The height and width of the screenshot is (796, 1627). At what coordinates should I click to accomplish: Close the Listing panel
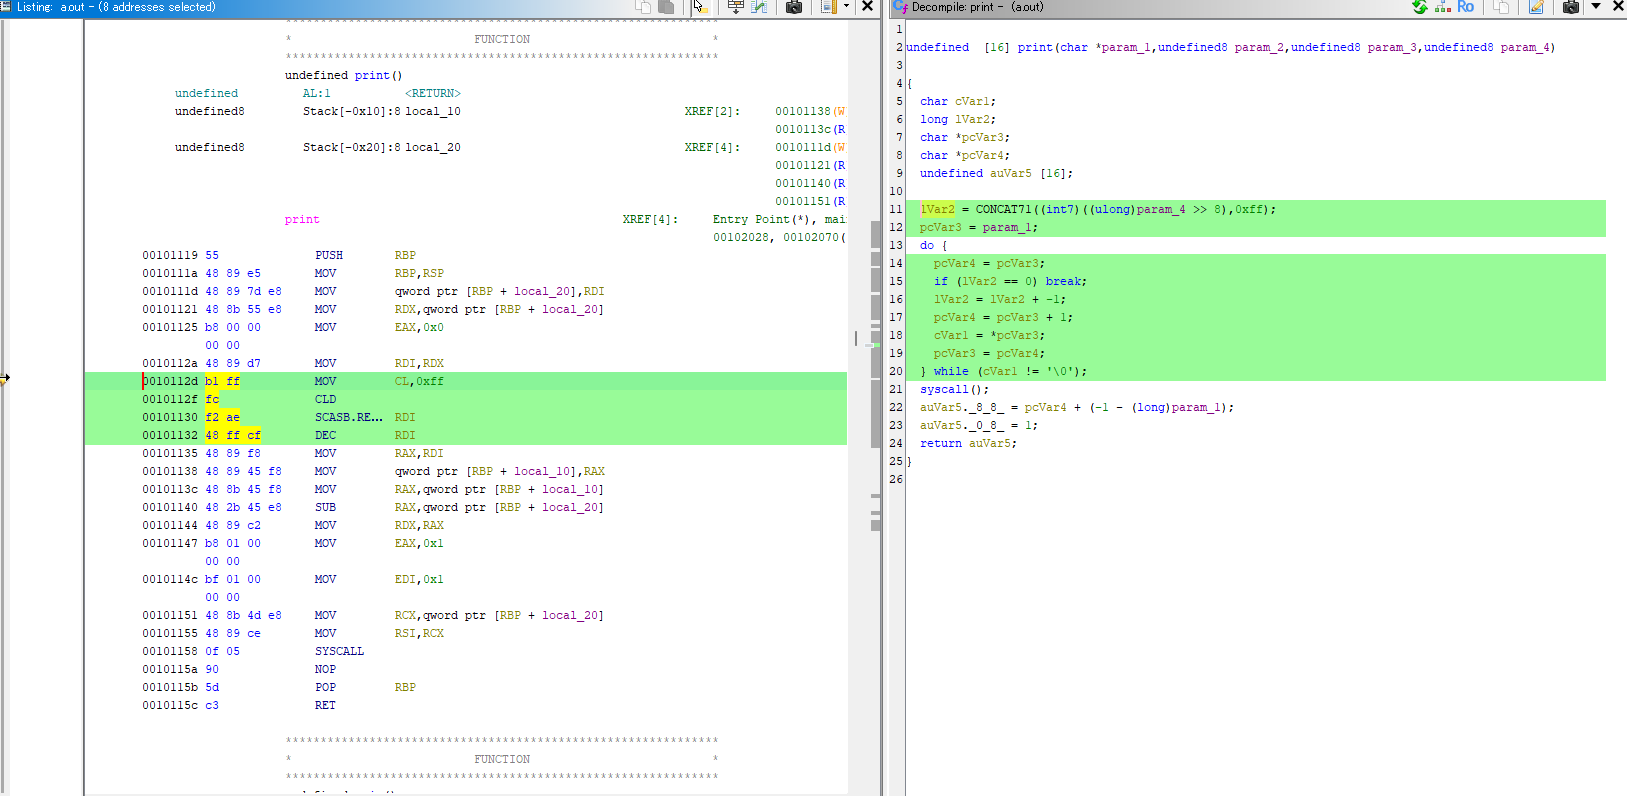pyautogui.click(x=867, y=7)
